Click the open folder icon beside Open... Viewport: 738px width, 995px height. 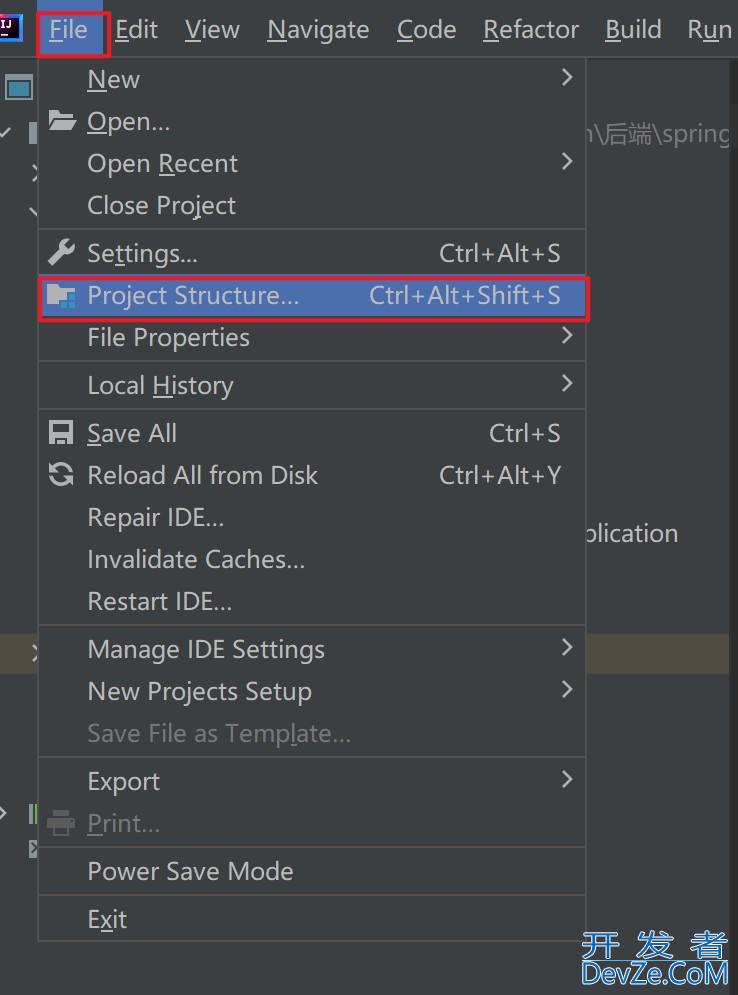61,121
